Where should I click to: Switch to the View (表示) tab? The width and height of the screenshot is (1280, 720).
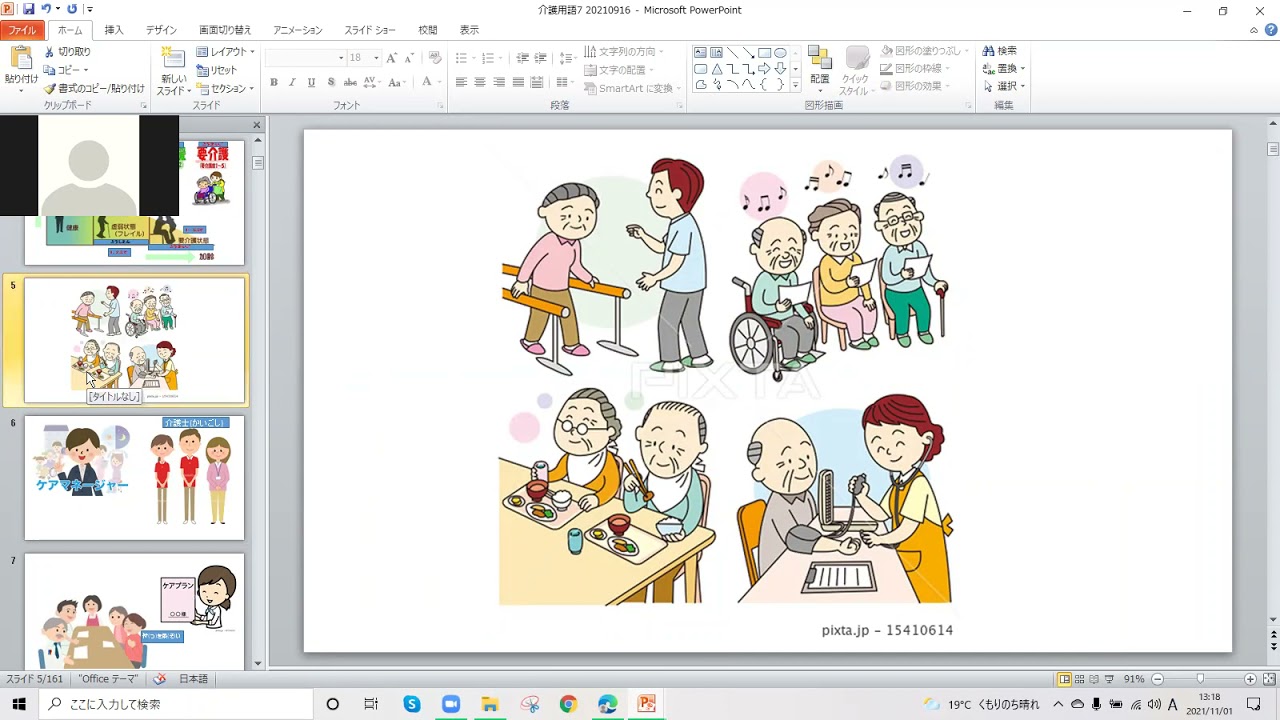(469, 30)
